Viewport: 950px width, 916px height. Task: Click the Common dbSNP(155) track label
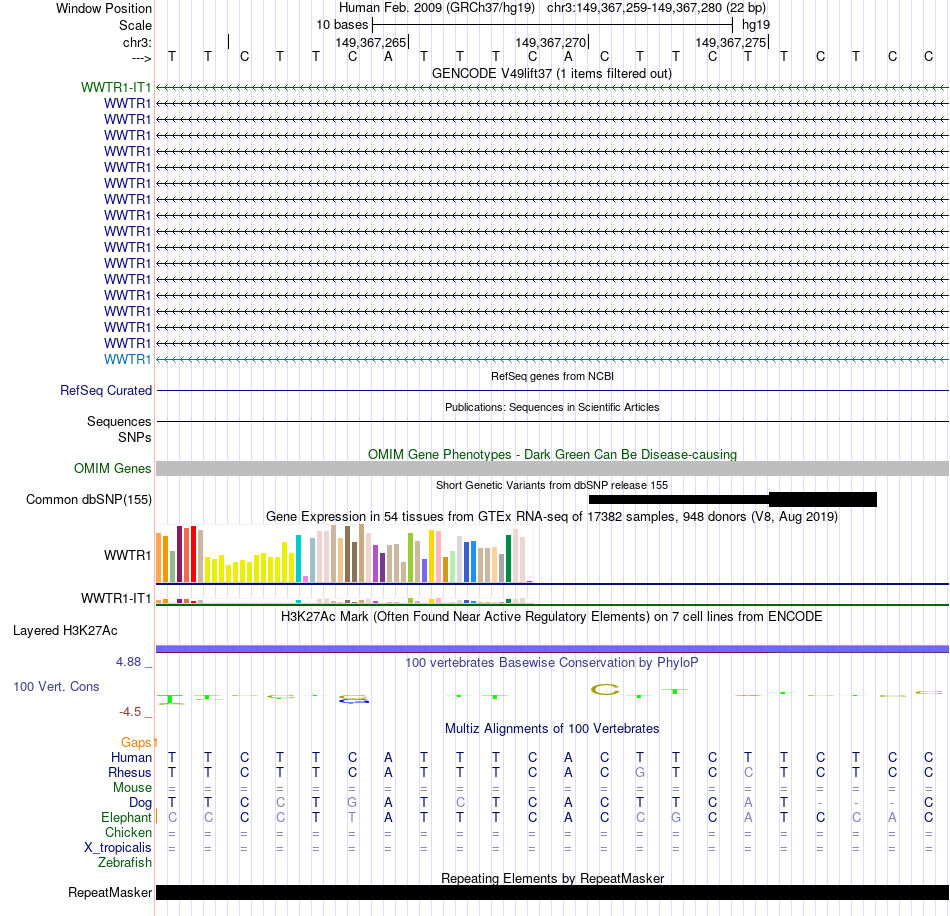click(x=88, y=499)
